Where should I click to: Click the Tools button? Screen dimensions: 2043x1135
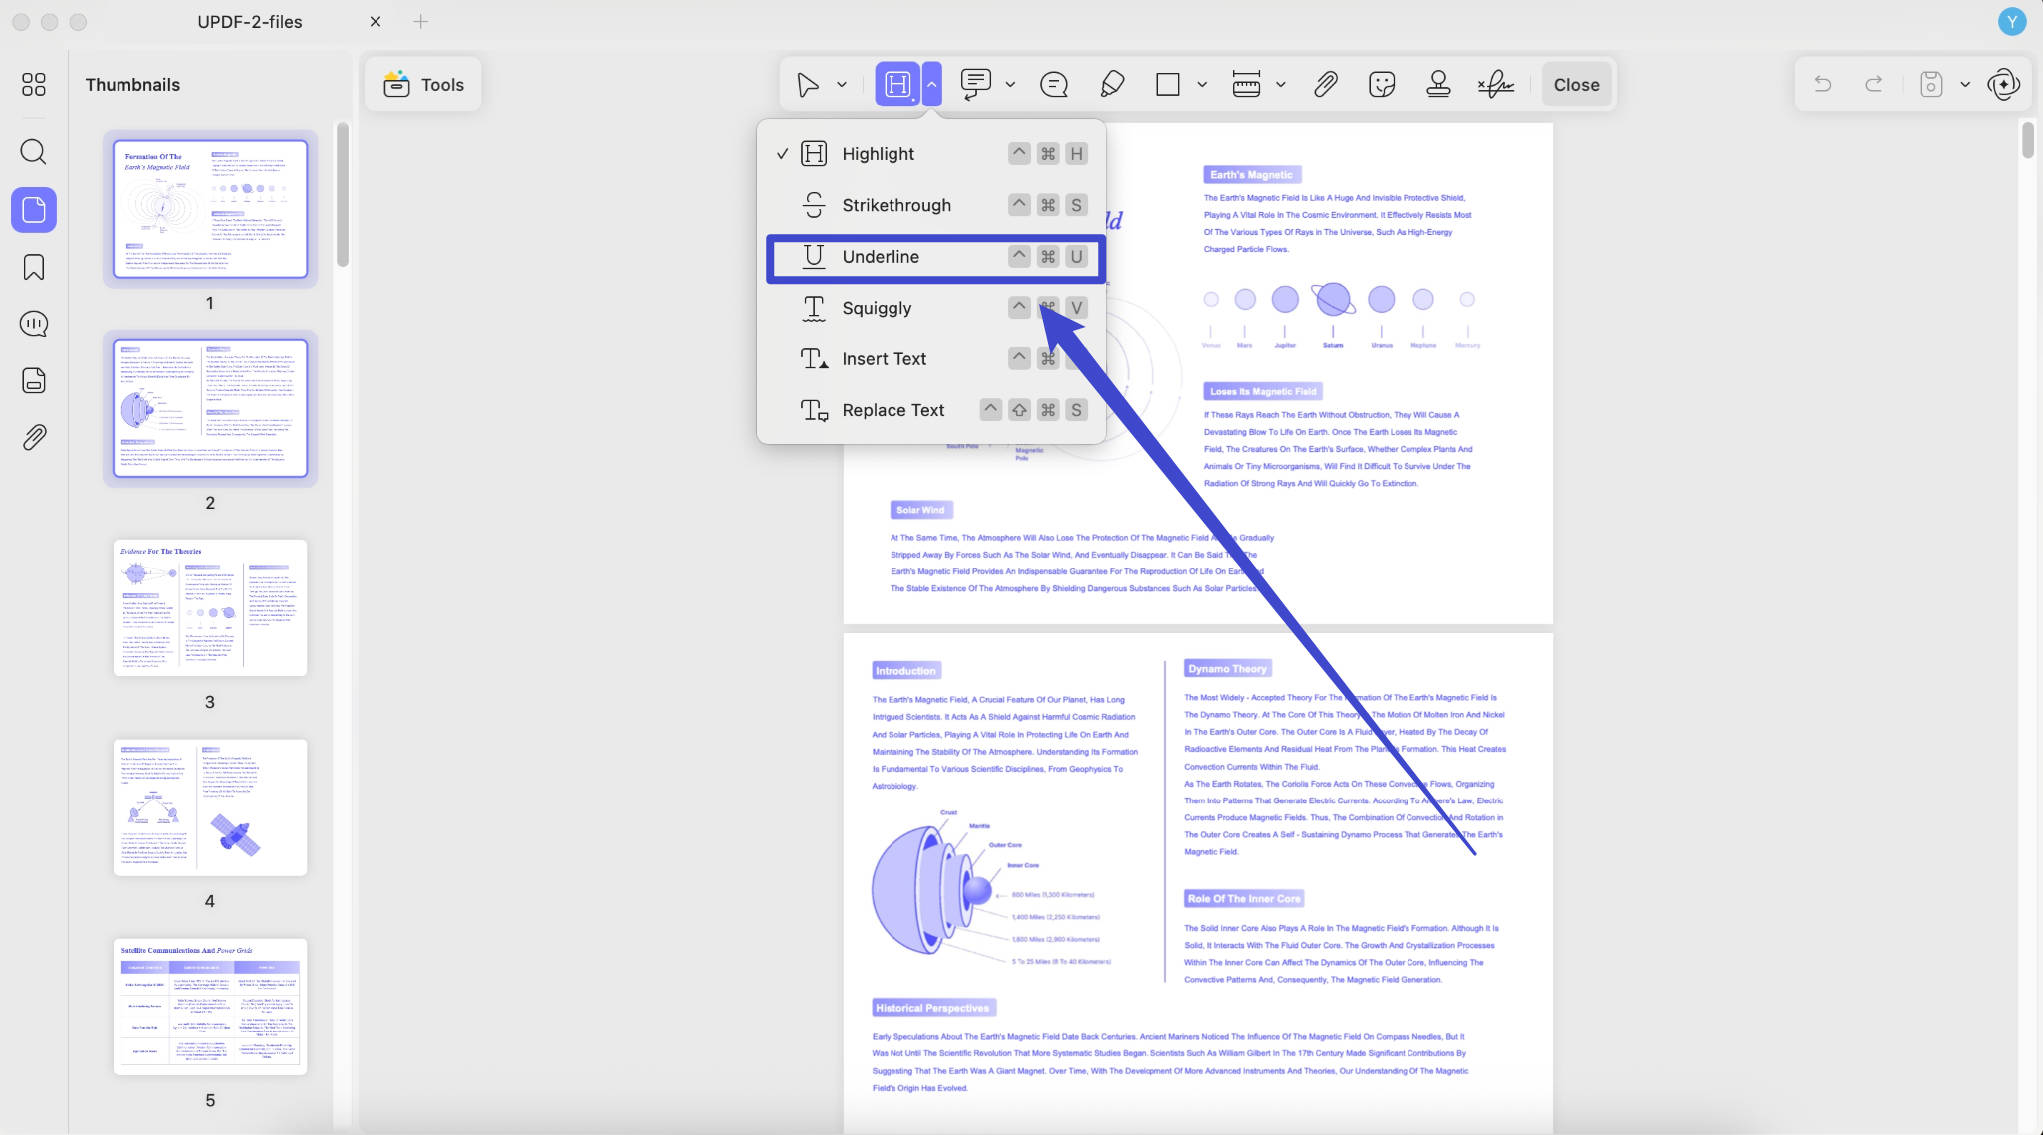click(424, 85)
